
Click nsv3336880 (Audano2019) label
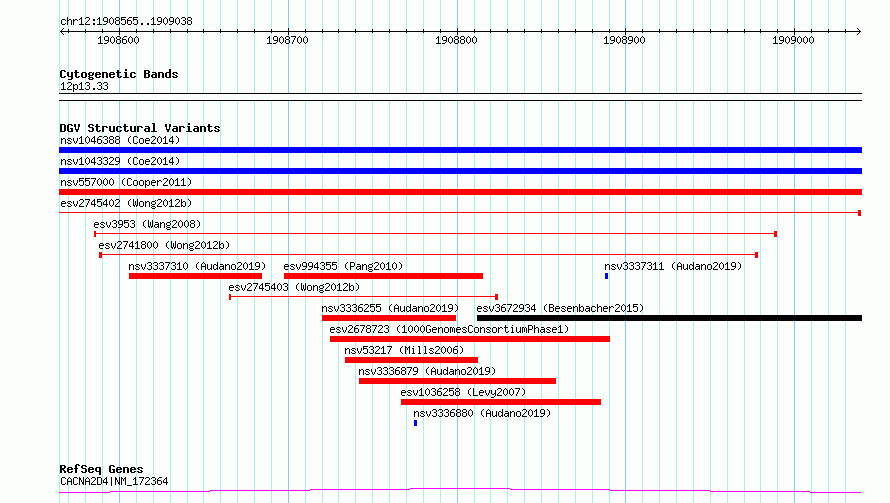(x=482, y=413)
